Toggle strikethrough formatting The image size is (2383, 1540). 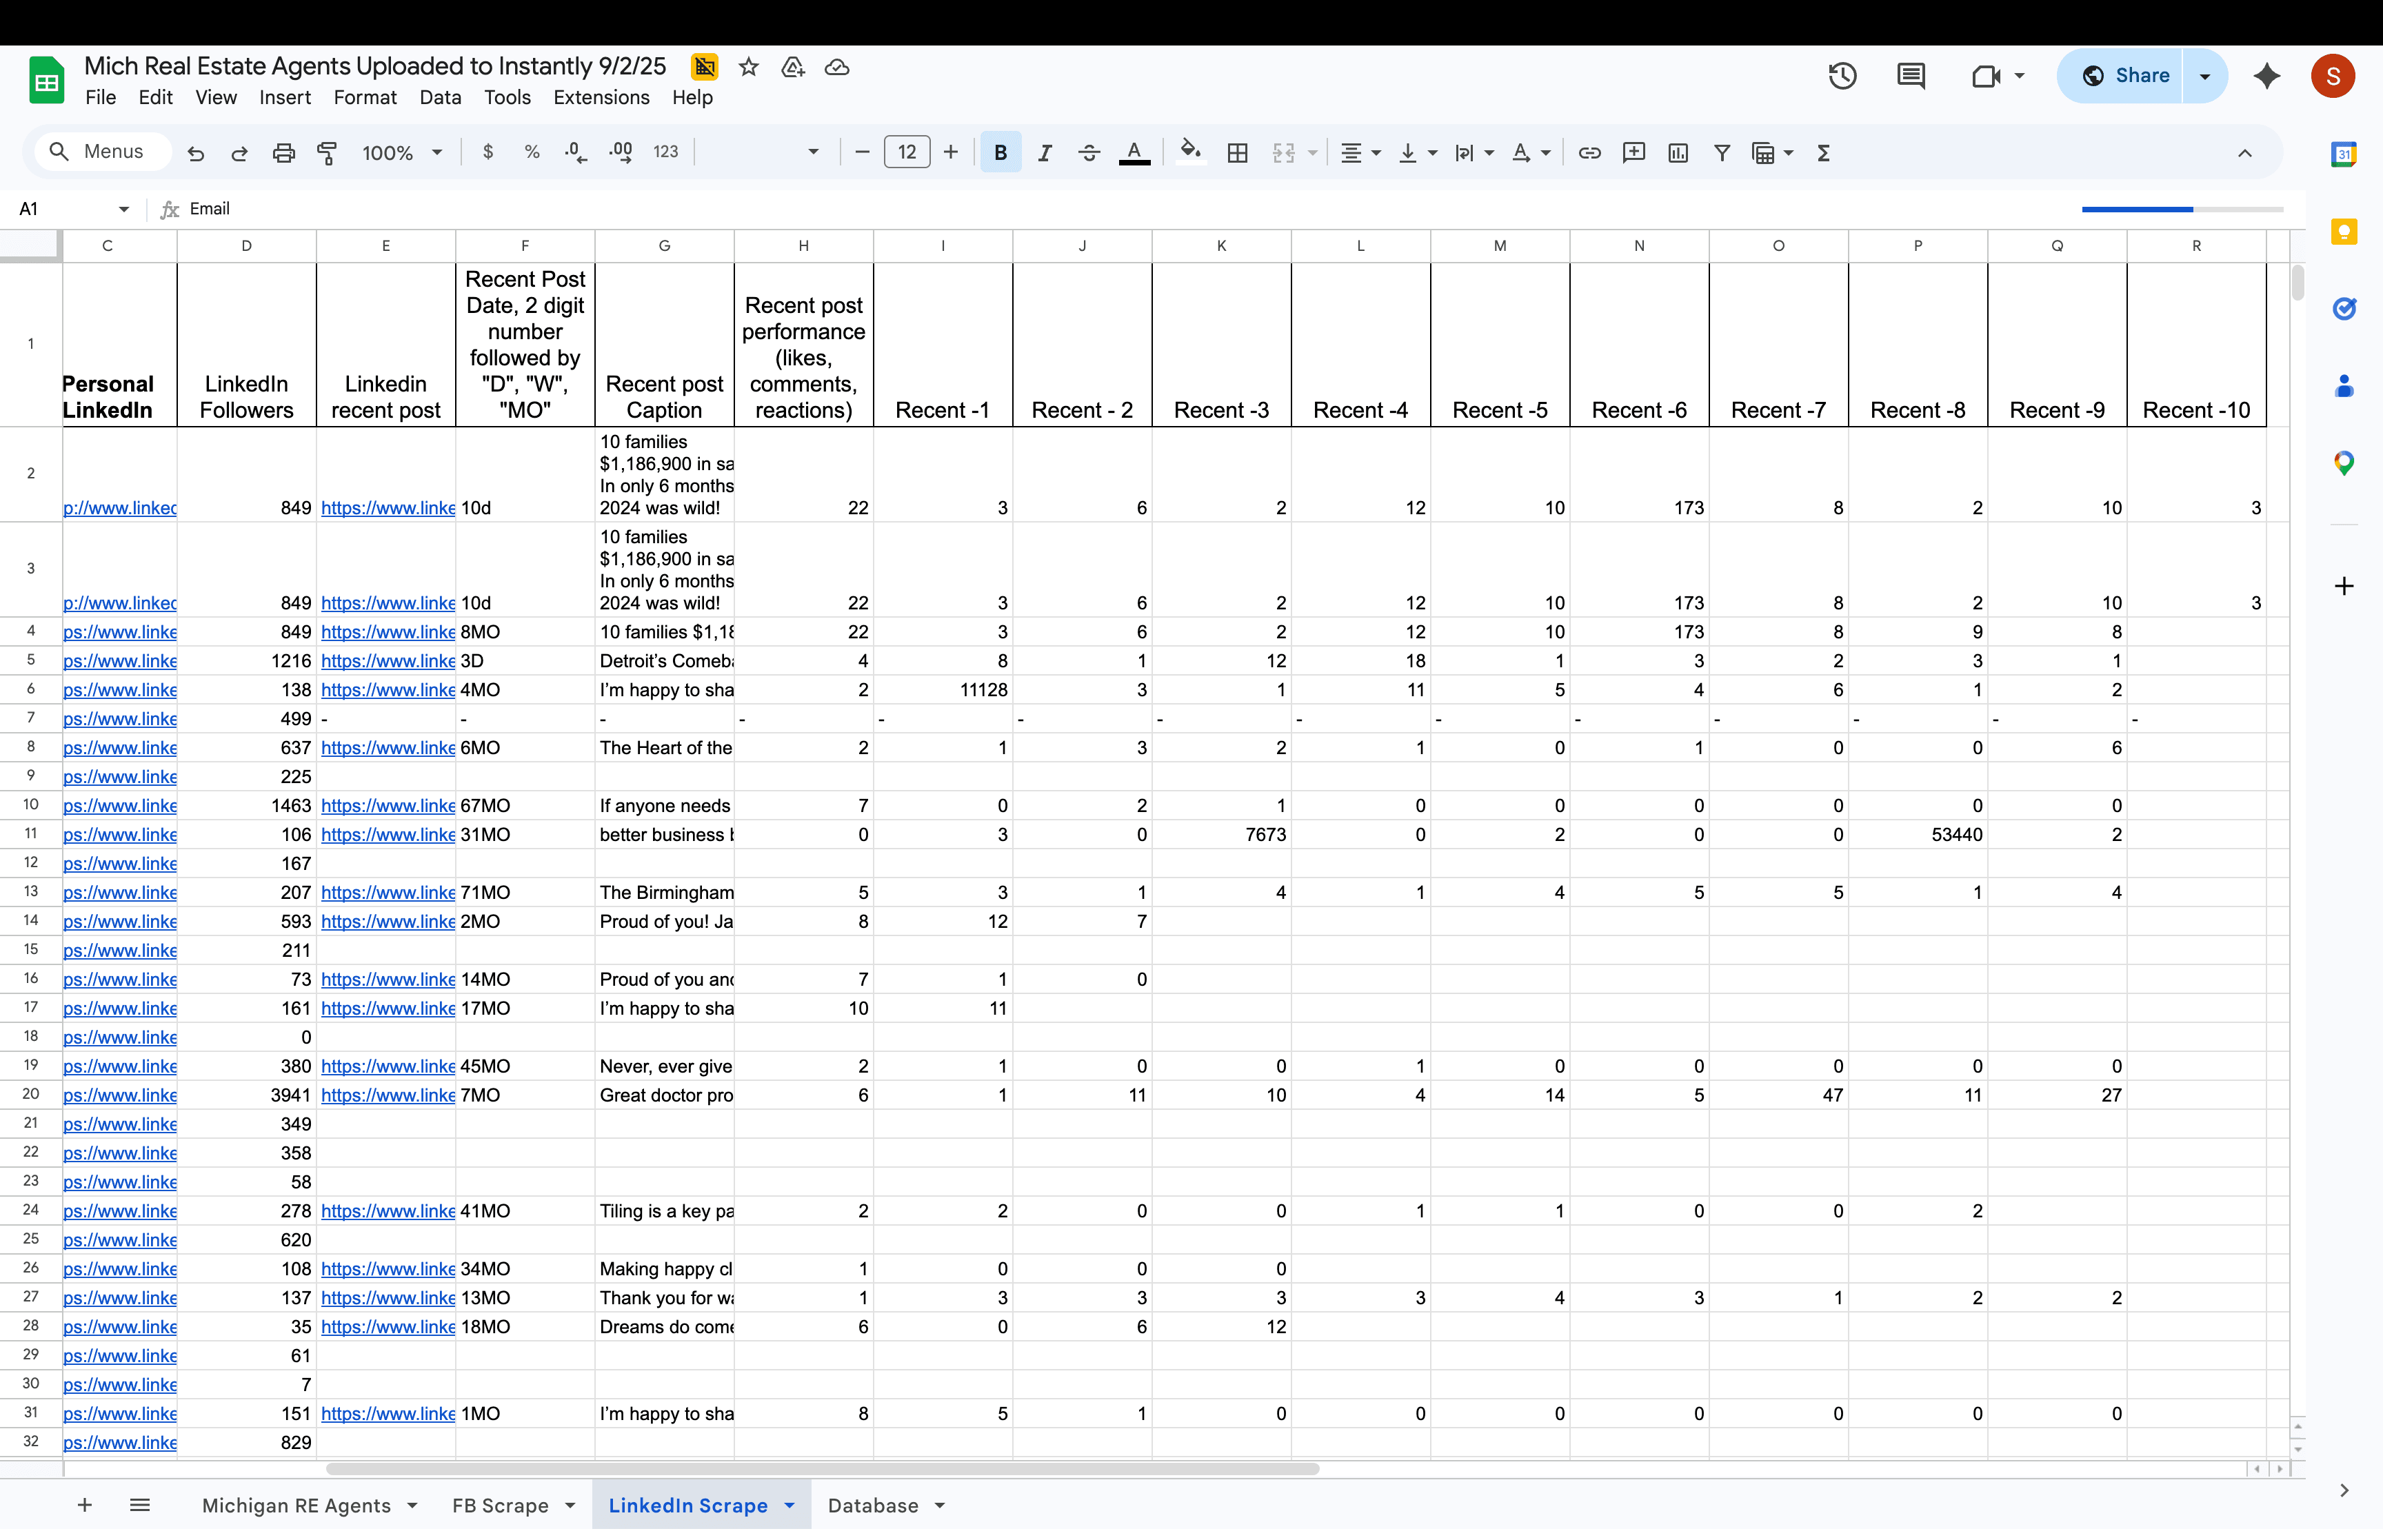(x=1089, y=152)
